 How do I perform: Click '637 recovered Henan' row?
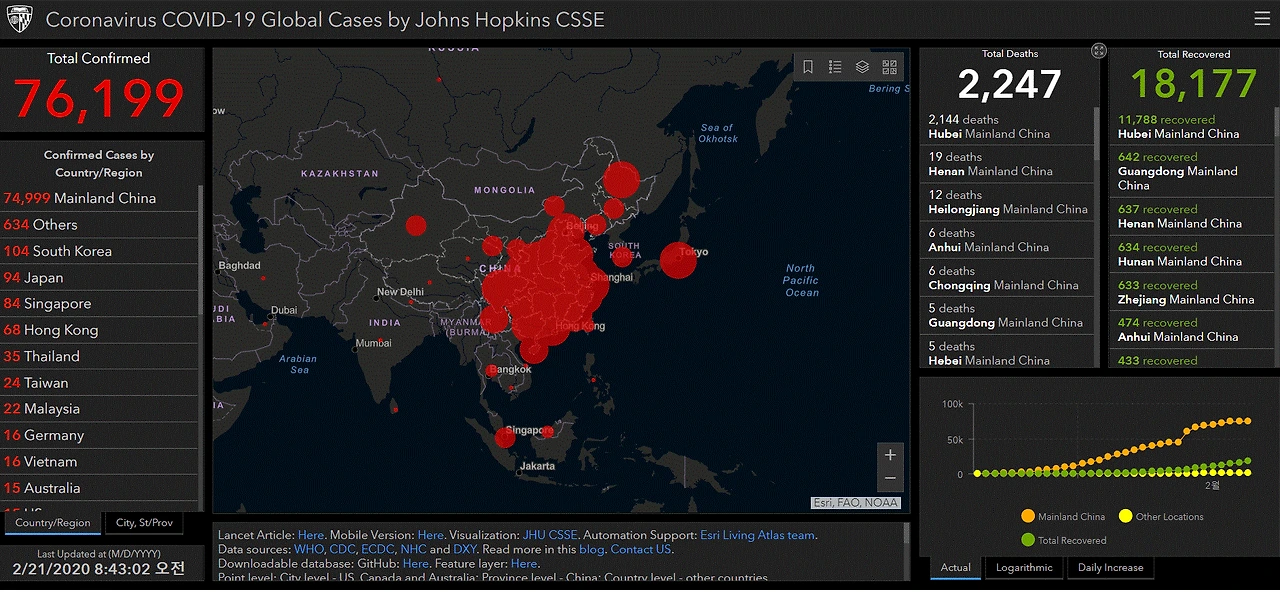[x=1190, y=217]
